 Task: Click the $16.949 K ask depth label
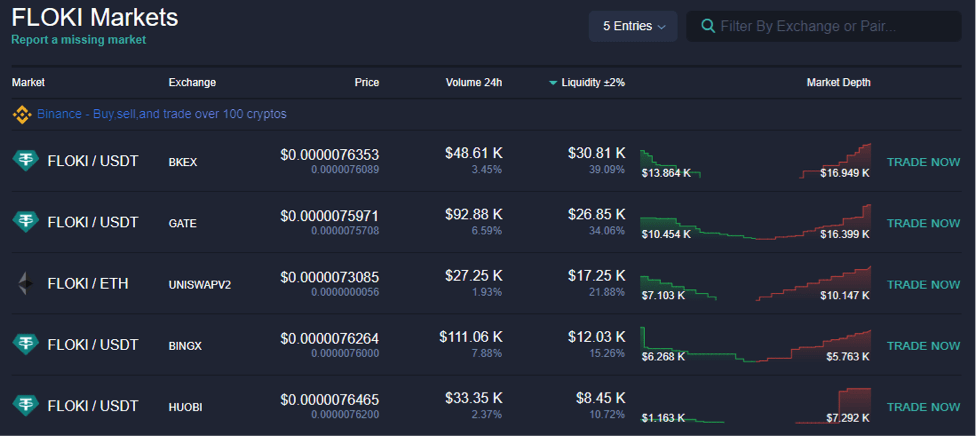pyautogui.click(x=845, y=173)
